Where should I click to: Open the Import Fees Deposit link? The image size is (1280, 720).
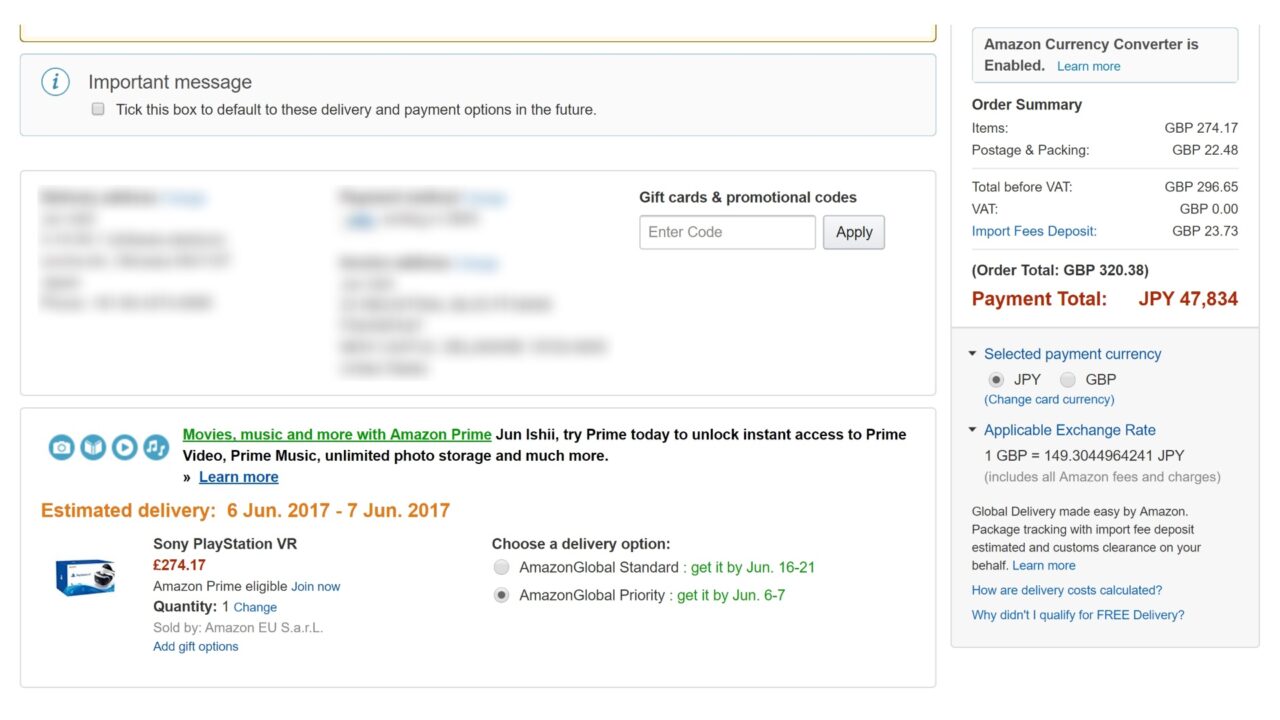1034,231
